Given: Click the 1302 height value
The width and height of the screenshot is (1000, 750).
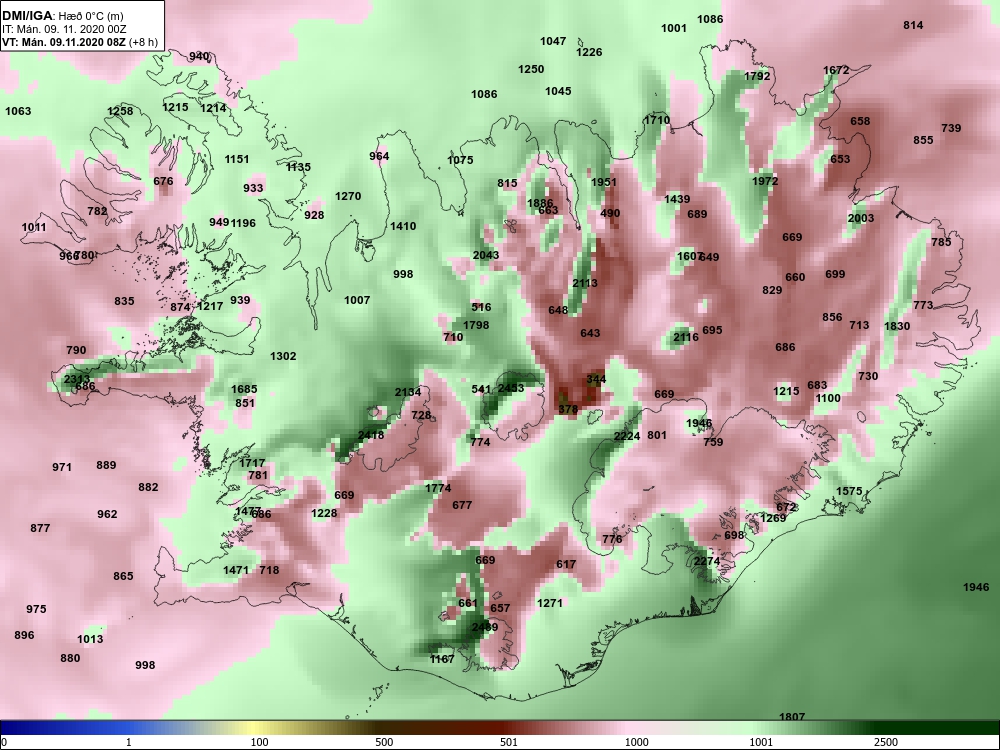Looking at the screenshot, I should tap(283, 356).
